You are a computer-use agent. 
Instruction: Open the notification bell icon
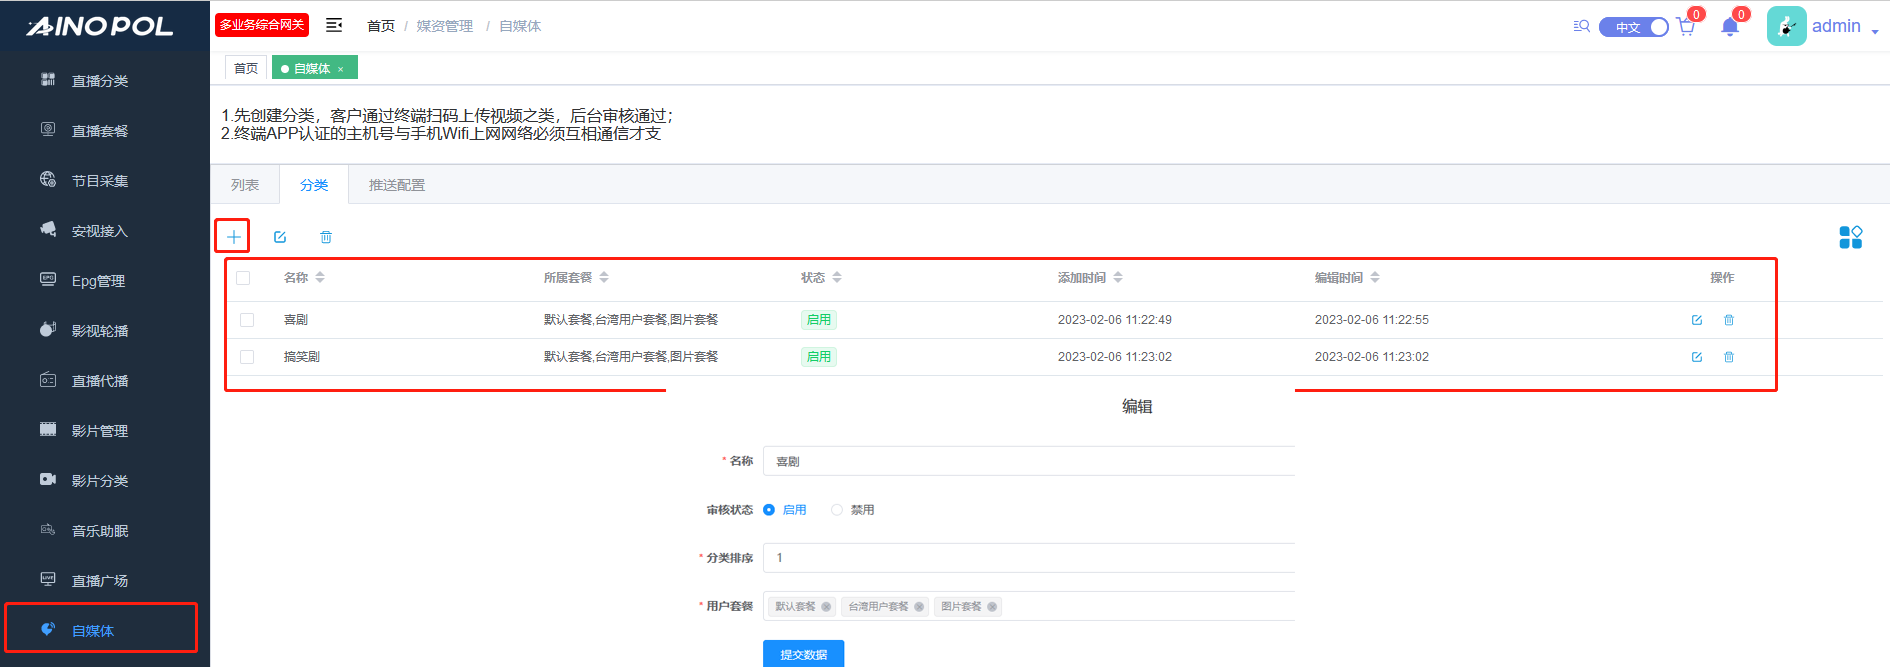tap(1730, 27)
